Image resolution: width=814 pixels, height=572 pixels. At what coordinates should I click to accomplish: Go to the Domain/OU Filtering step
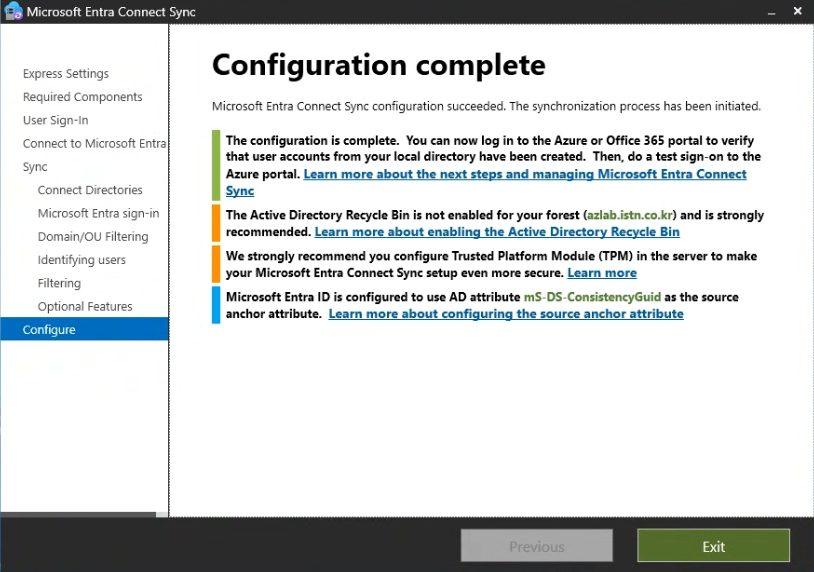pos(93,237)
